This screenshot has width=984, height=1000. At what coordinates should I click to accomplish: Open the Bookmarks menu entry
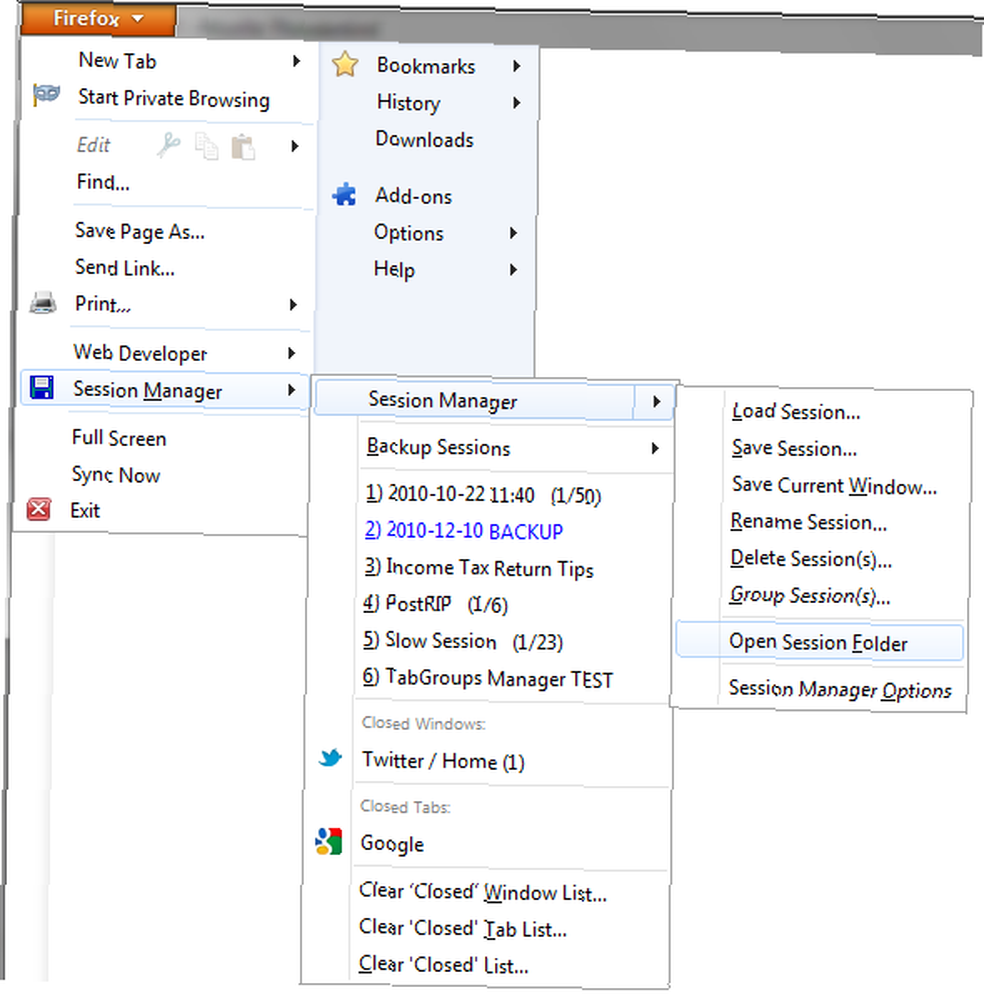426,66
